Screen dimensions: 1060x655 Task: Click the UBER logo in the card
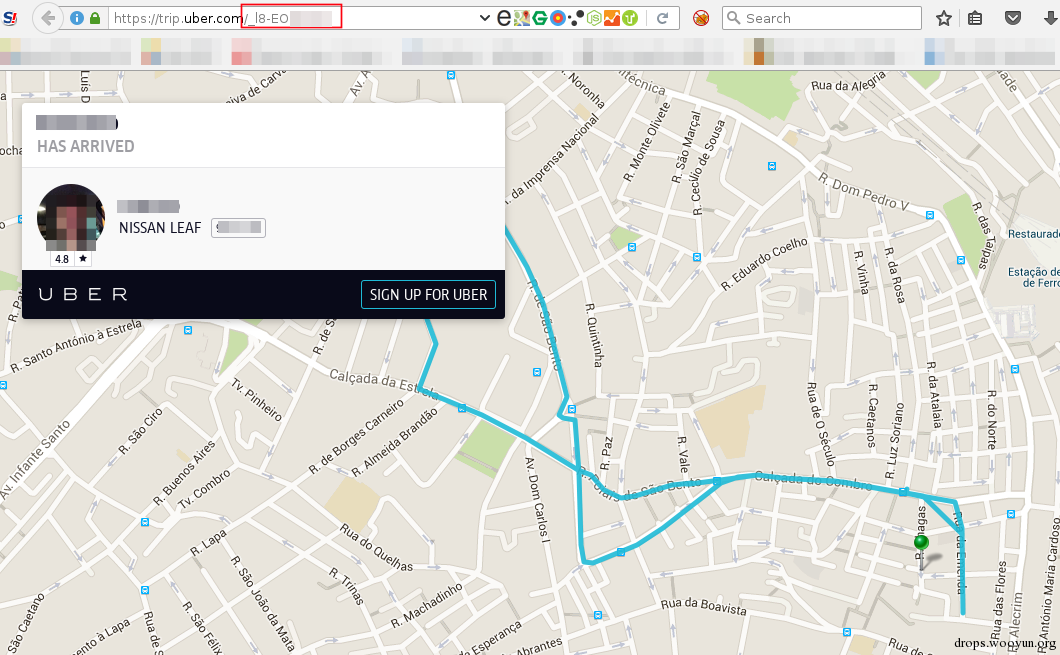83,294
